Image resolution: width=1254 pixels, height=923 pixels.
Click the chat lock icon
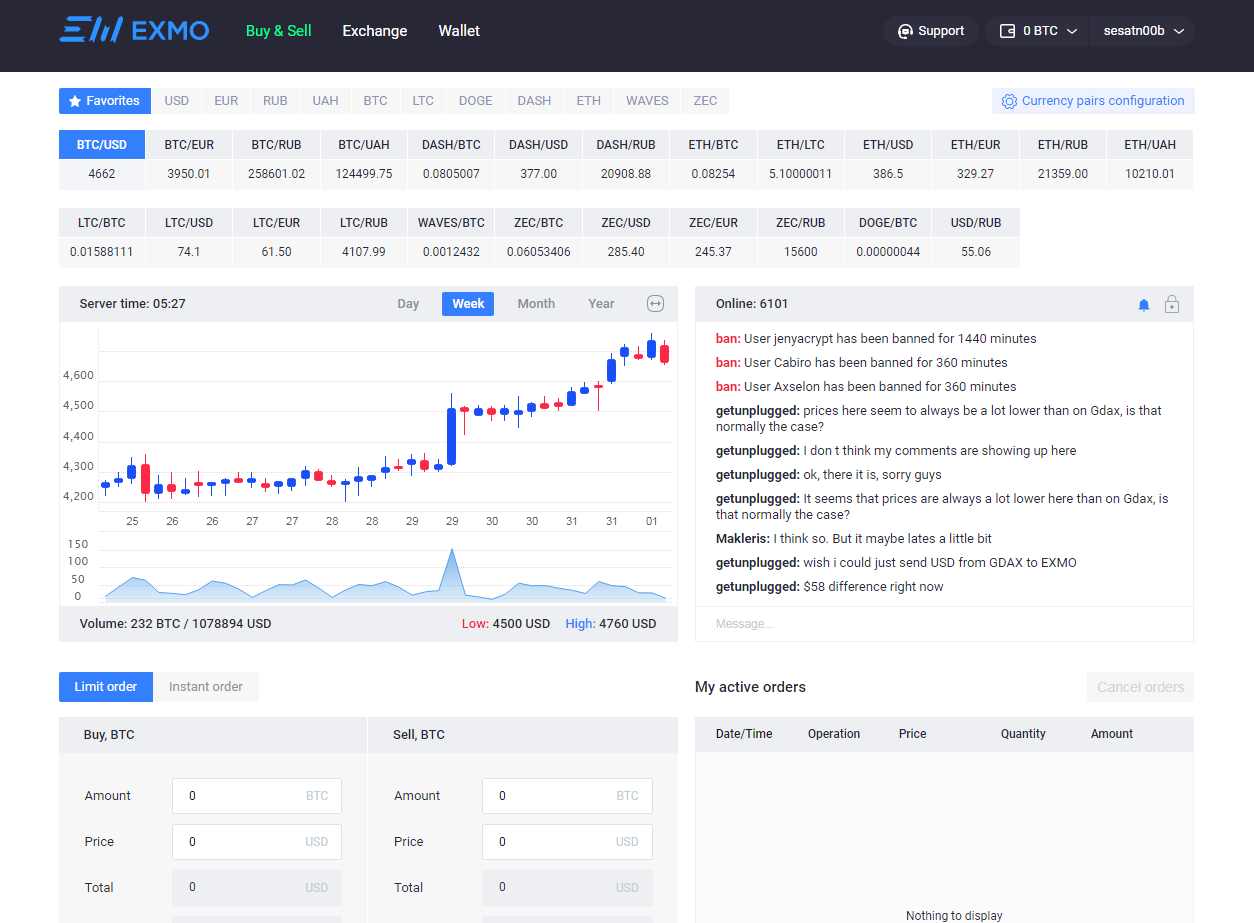pos(1172,304)
